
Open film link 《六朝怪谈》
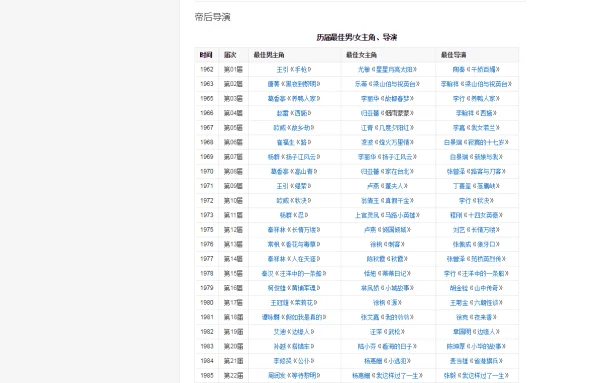[486, 303]
